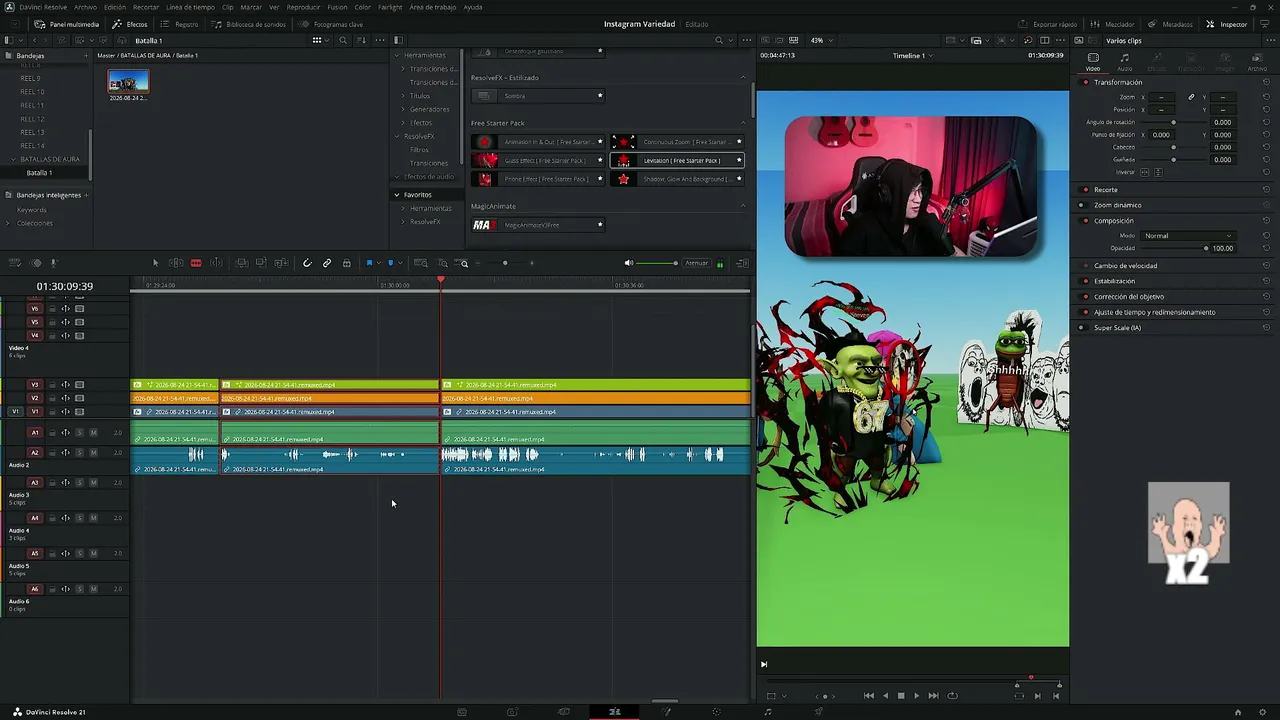Open the viewer three-dot options menu
Screen dimensions: 1280x720
(1063, 40)
